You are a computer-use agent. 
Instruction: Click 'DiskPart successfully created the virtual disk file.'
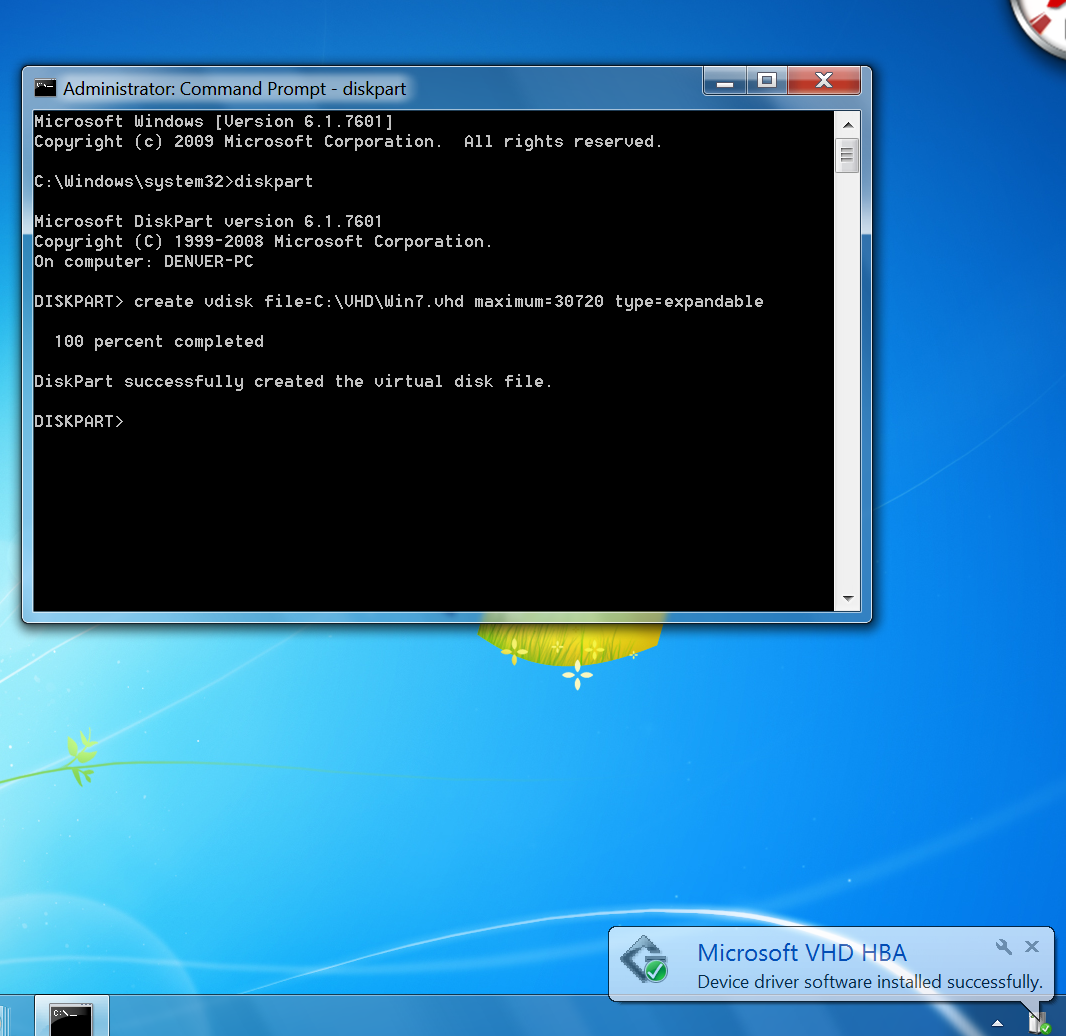pos(292,381)
